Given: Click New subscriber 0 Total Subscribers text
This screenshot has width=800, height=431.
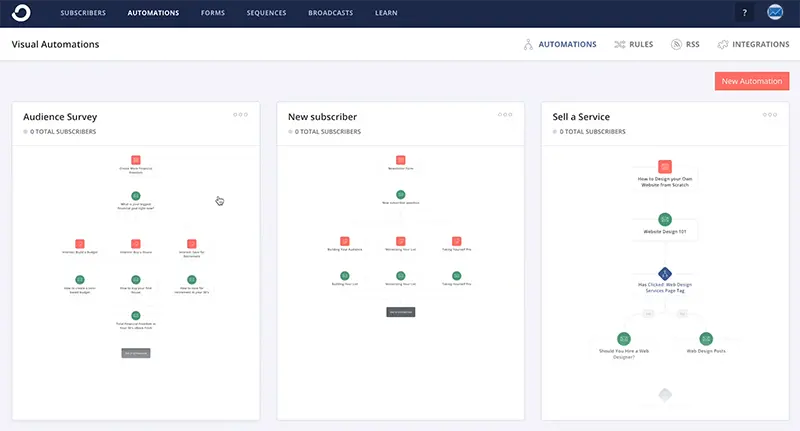Looking at the screenshot, I should pos(328,132).
